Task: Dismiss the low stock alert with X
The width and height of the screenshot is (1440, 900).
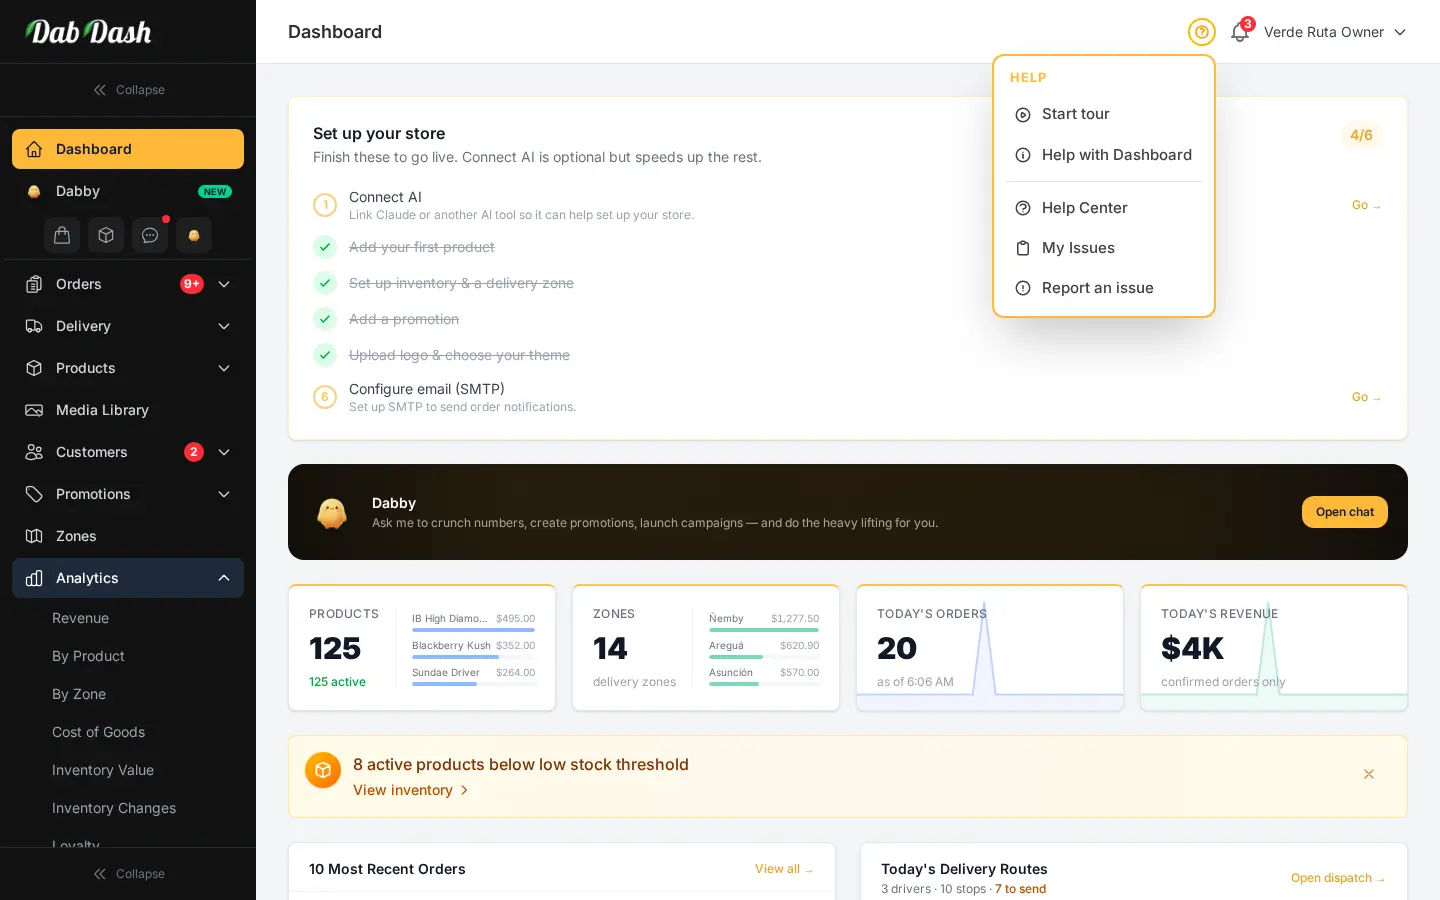Action: [1369, 774]
